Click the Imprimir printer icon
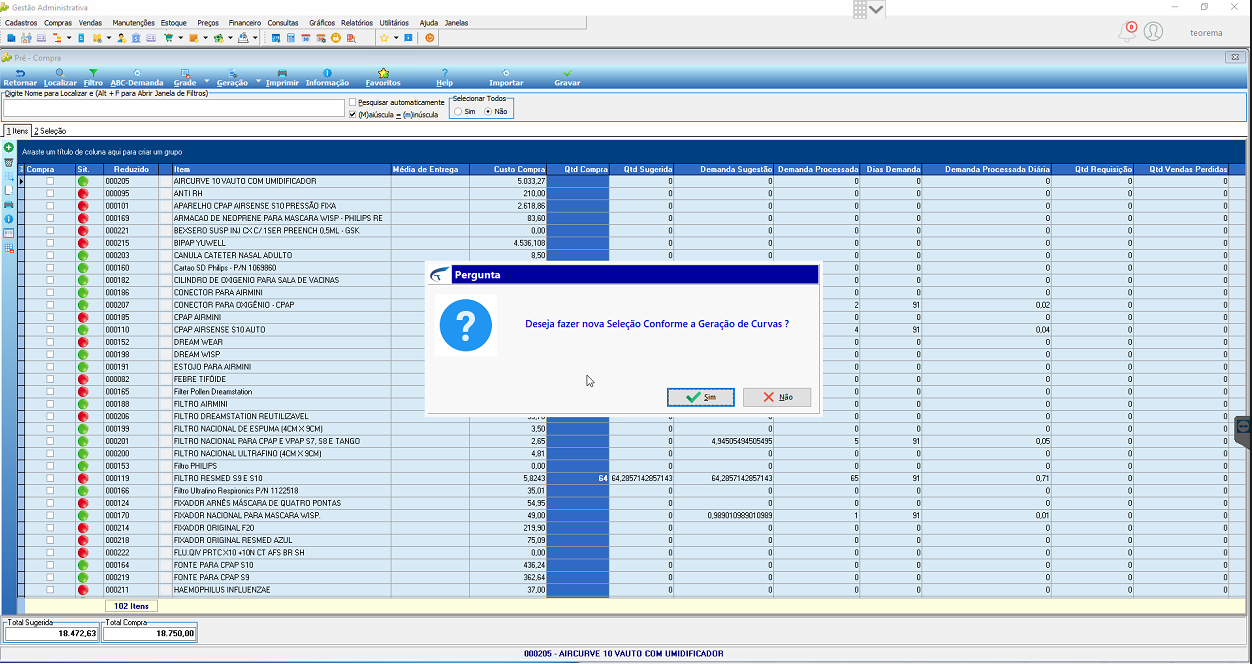This screenshot has height=664, width=1252. (282, 73)
